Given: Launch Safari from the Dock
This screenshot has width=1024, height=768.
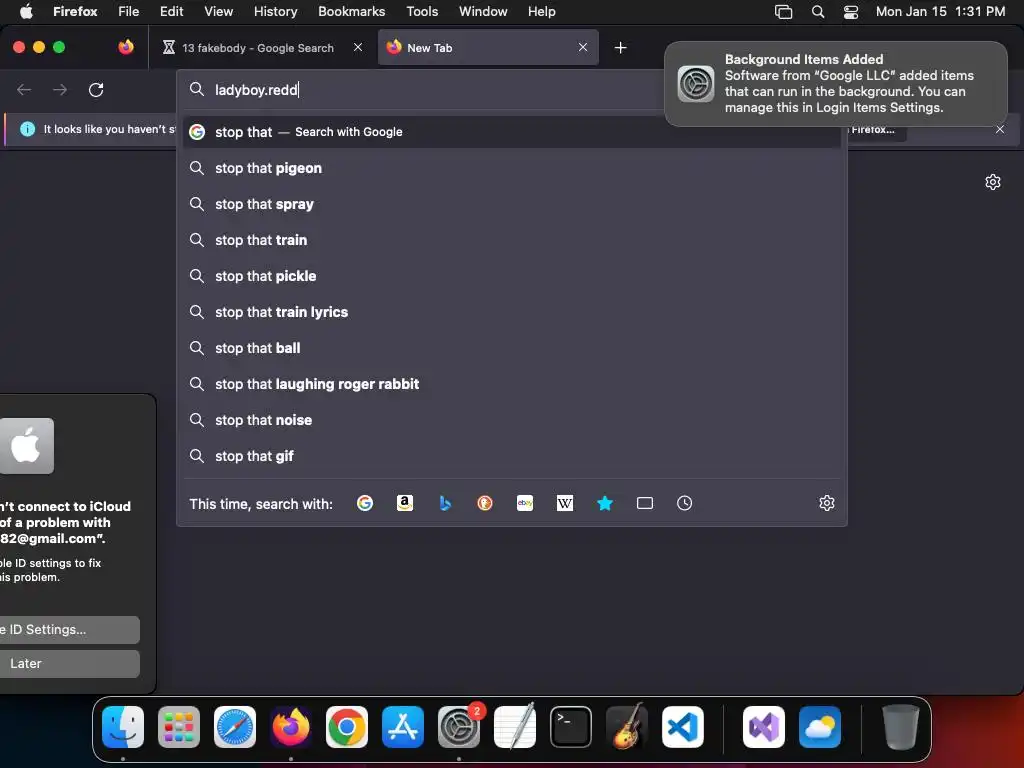Looking at the screenshot, I should coord(235,727).
